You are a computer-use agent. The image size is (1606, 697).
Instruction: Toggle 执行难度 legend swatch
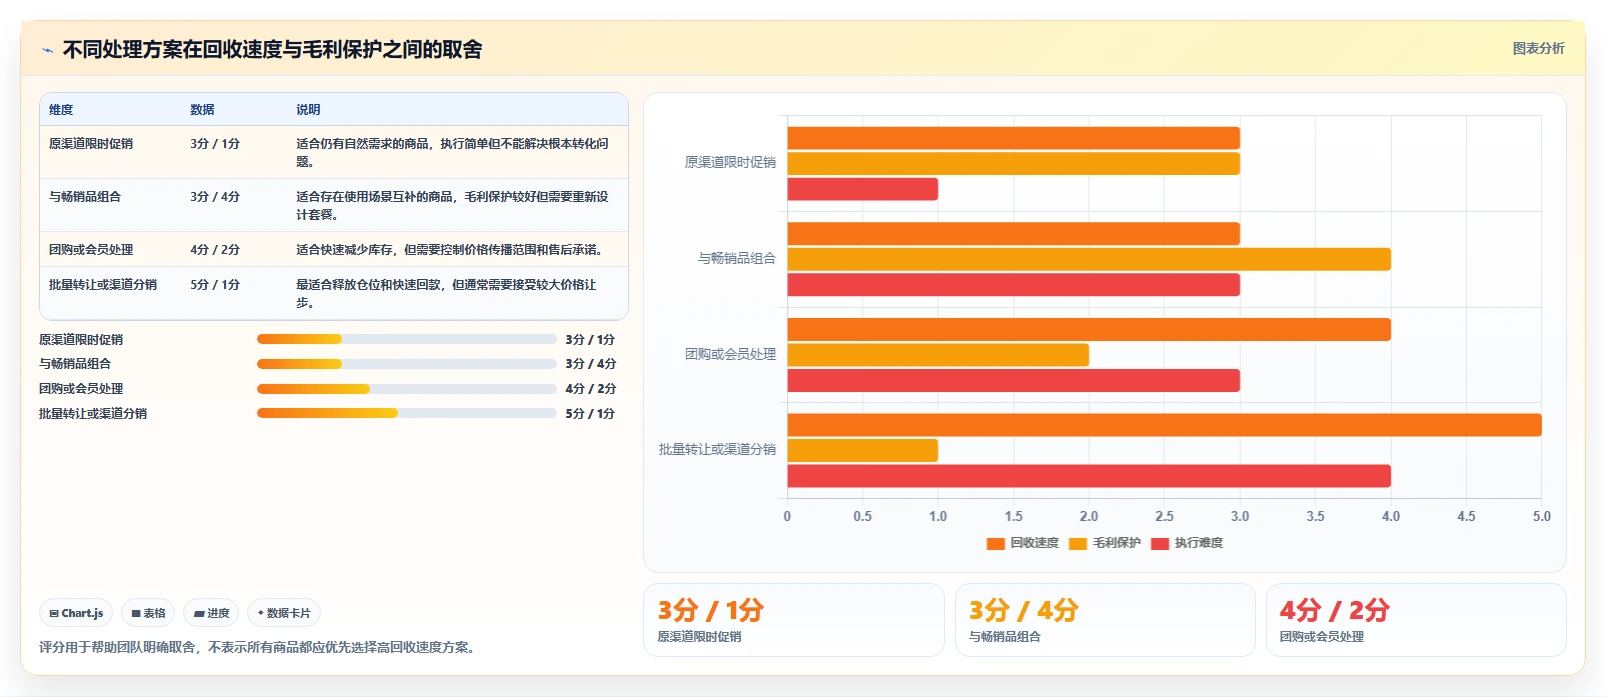click(1160, 543)
